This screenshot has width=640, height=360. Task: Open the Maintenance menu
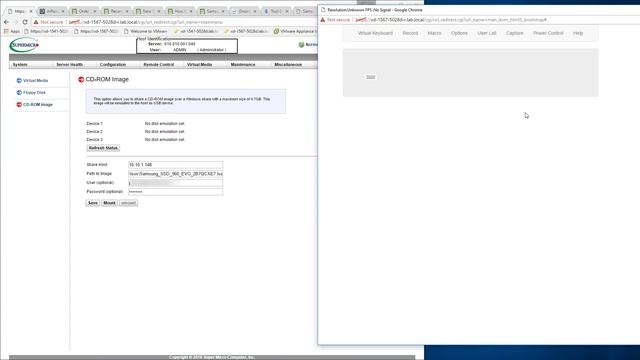point(243,64)
